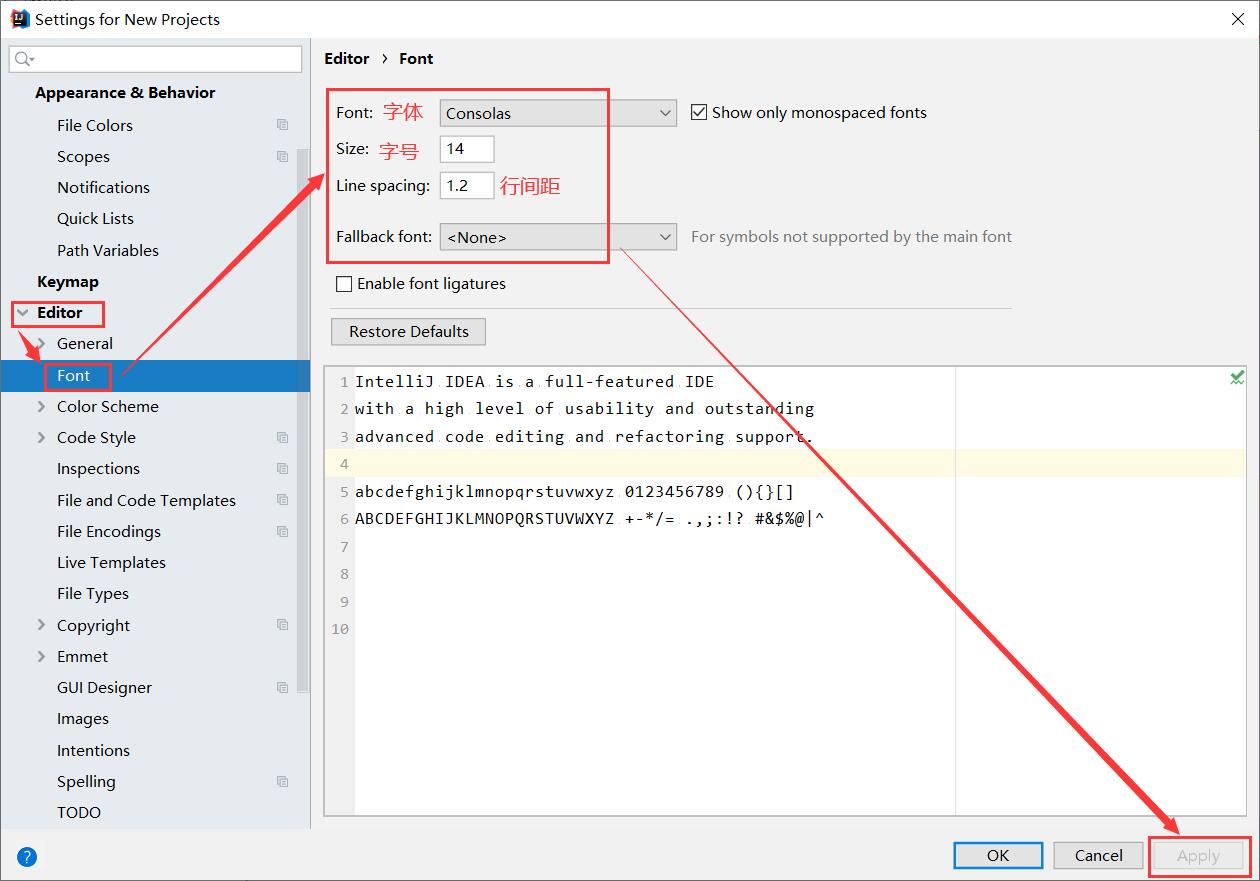Click the Line spacing field showing 1.2

click(x=467, y=185)
